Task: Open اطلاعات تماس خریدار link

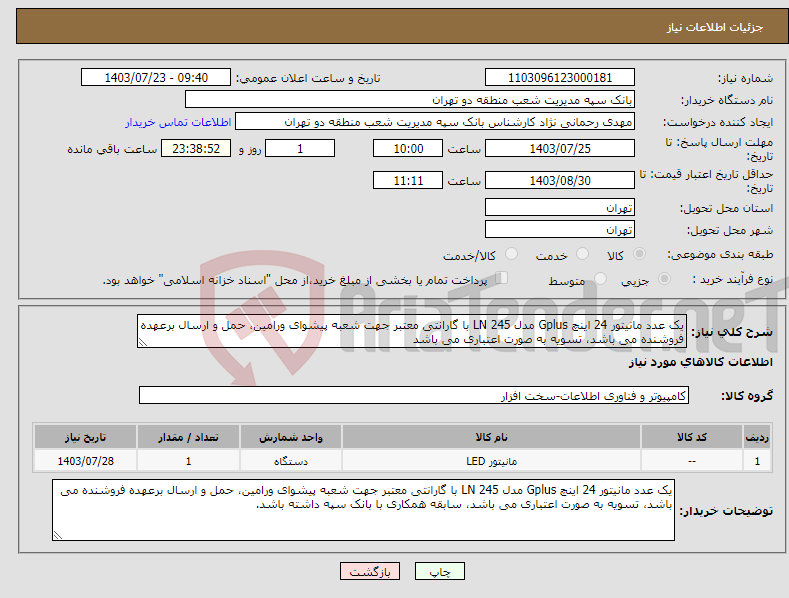Action: pos(178,122)
